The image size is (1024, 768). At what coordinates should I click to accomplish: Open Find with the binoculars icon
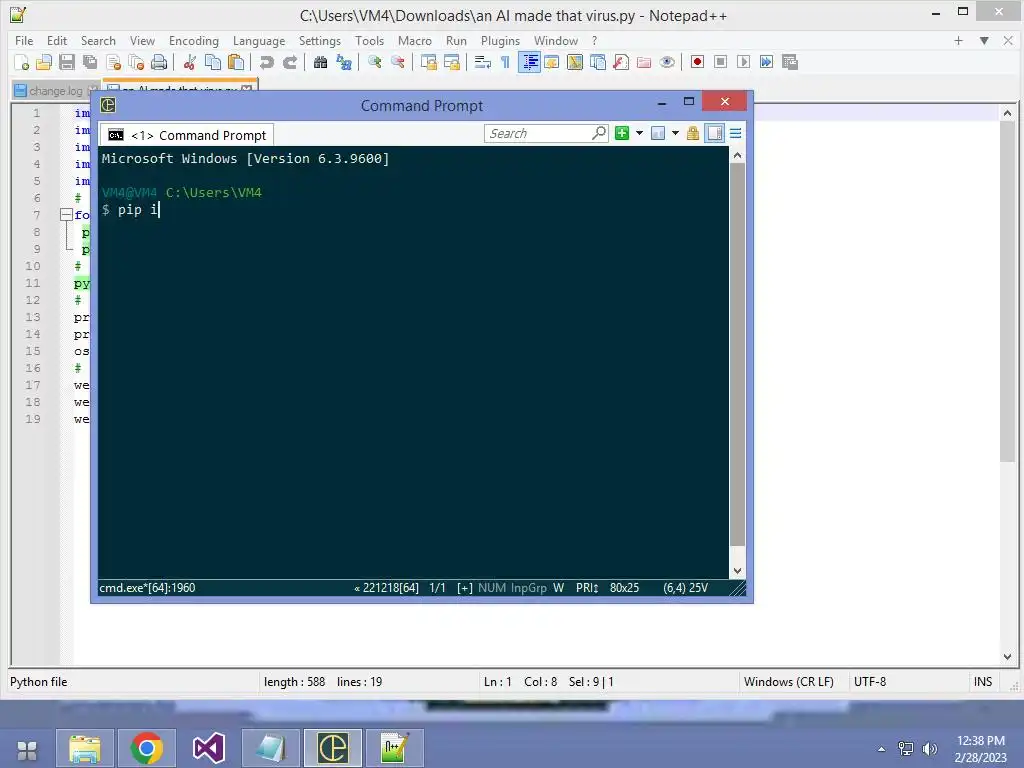click(320, 62)
